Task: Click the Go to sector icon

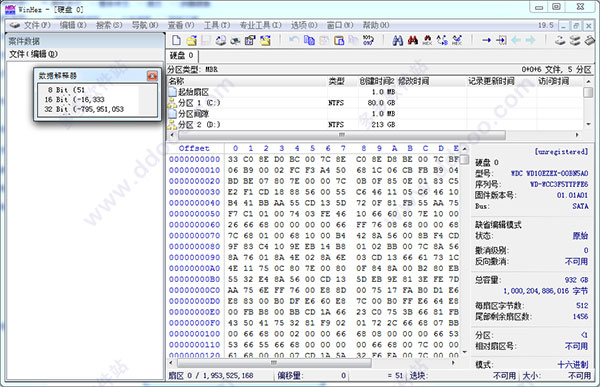Action: pos(501,40)
